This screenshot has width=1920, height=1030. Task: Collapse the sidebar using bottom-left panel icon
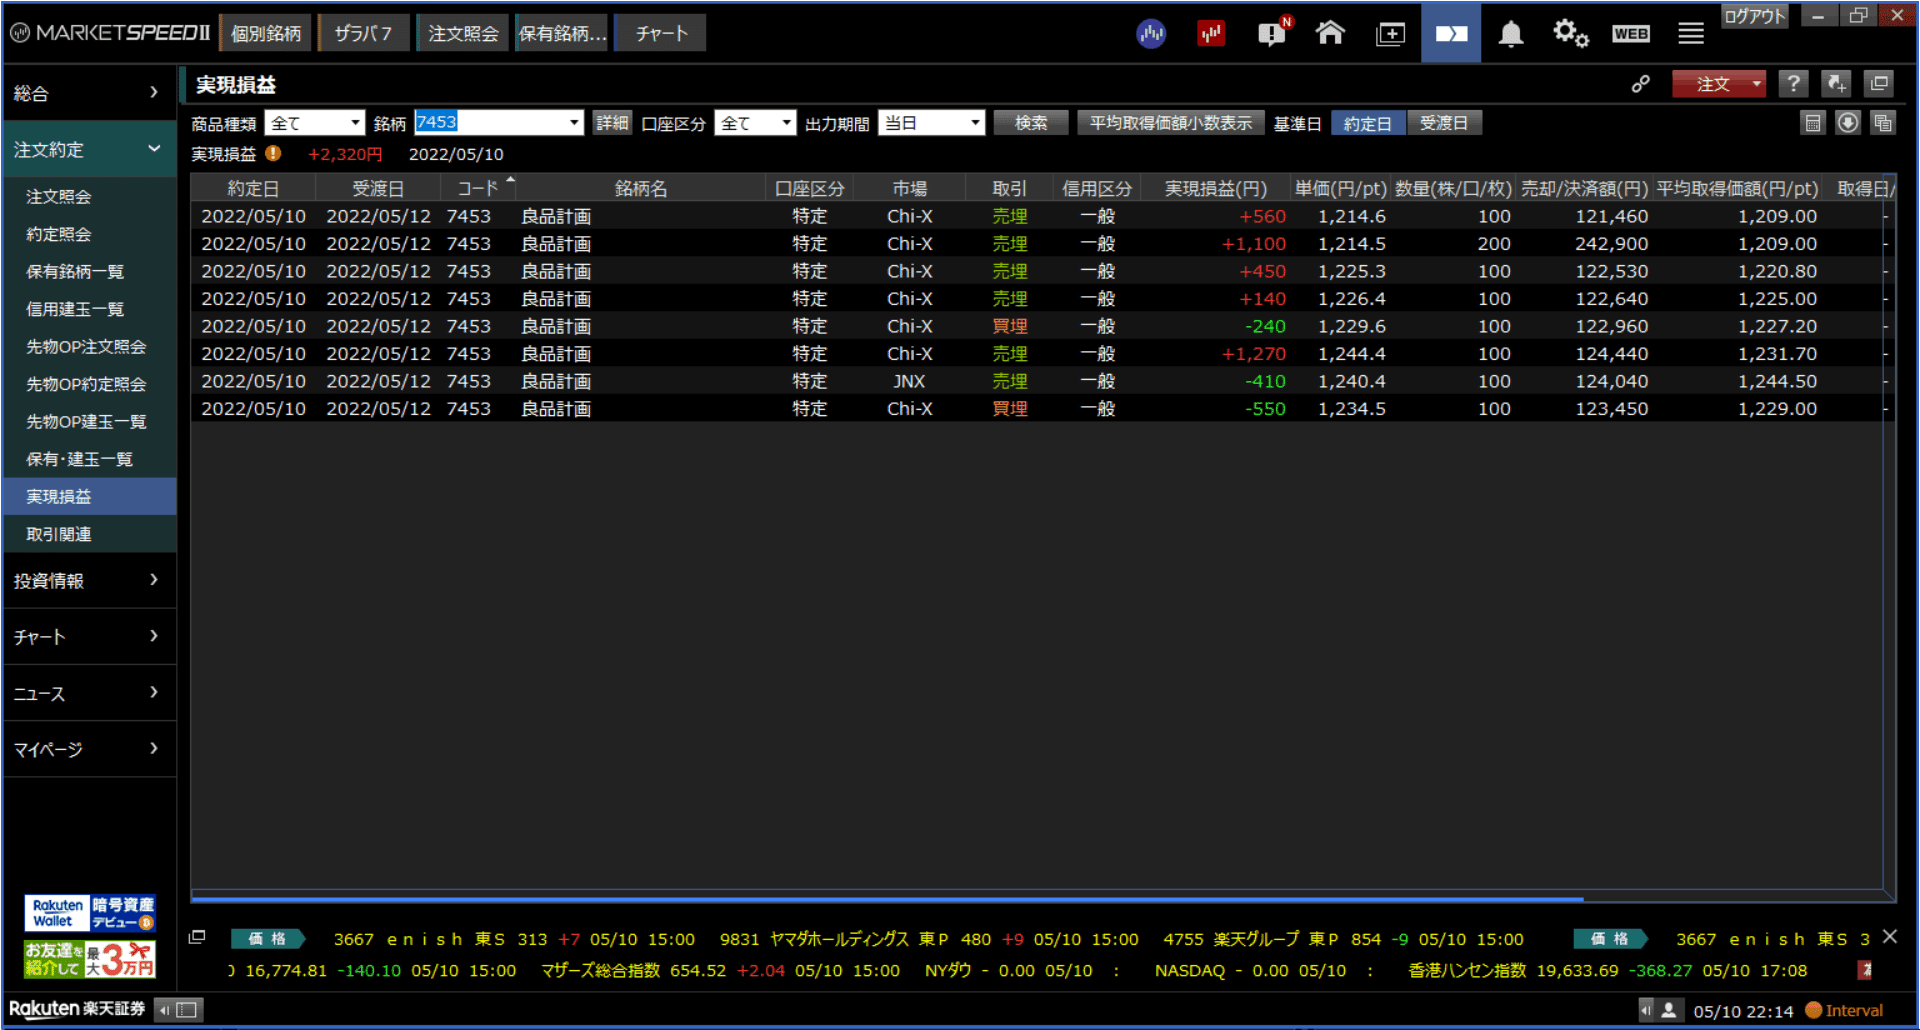[x=179, y=1010]
